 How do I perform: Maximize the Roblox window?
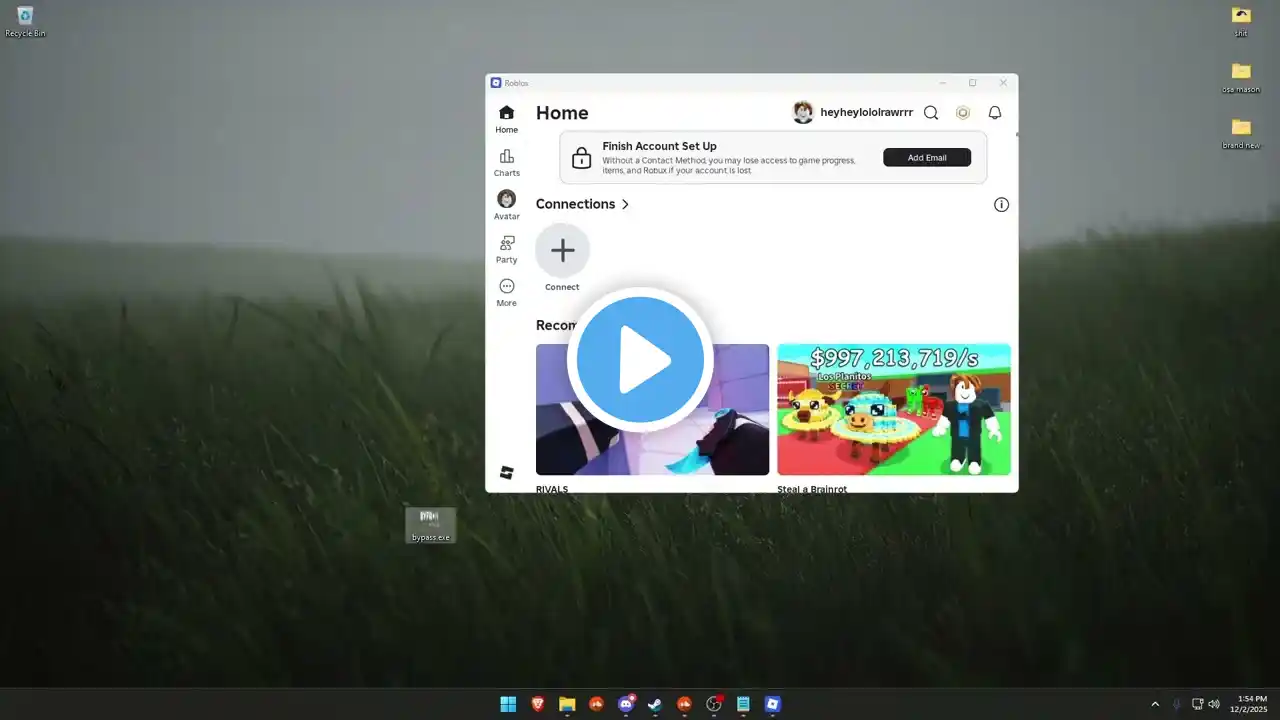point(972,83)
